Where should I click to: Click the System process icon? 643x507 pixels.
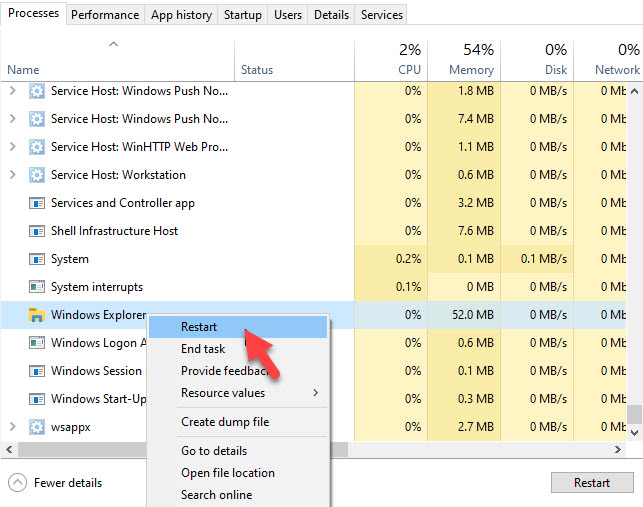coord(36,259)
